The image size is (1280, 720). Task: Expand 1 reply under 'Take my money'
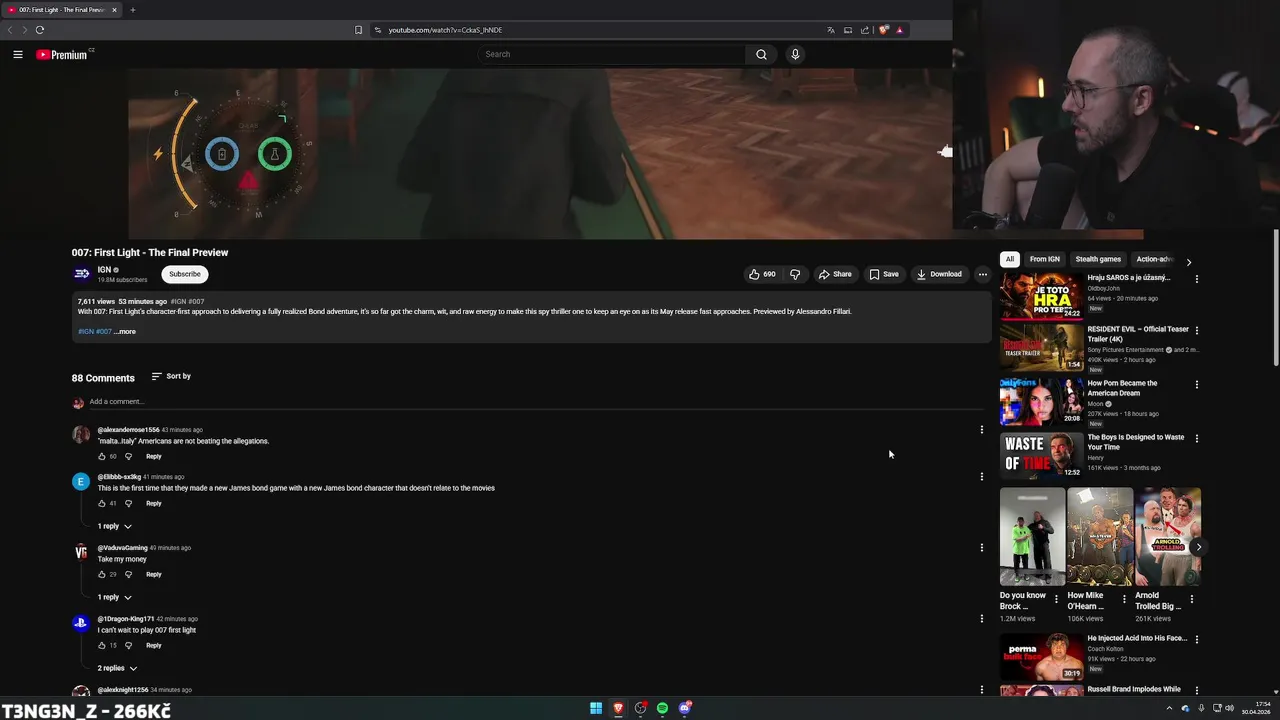[x=114, y=597]
